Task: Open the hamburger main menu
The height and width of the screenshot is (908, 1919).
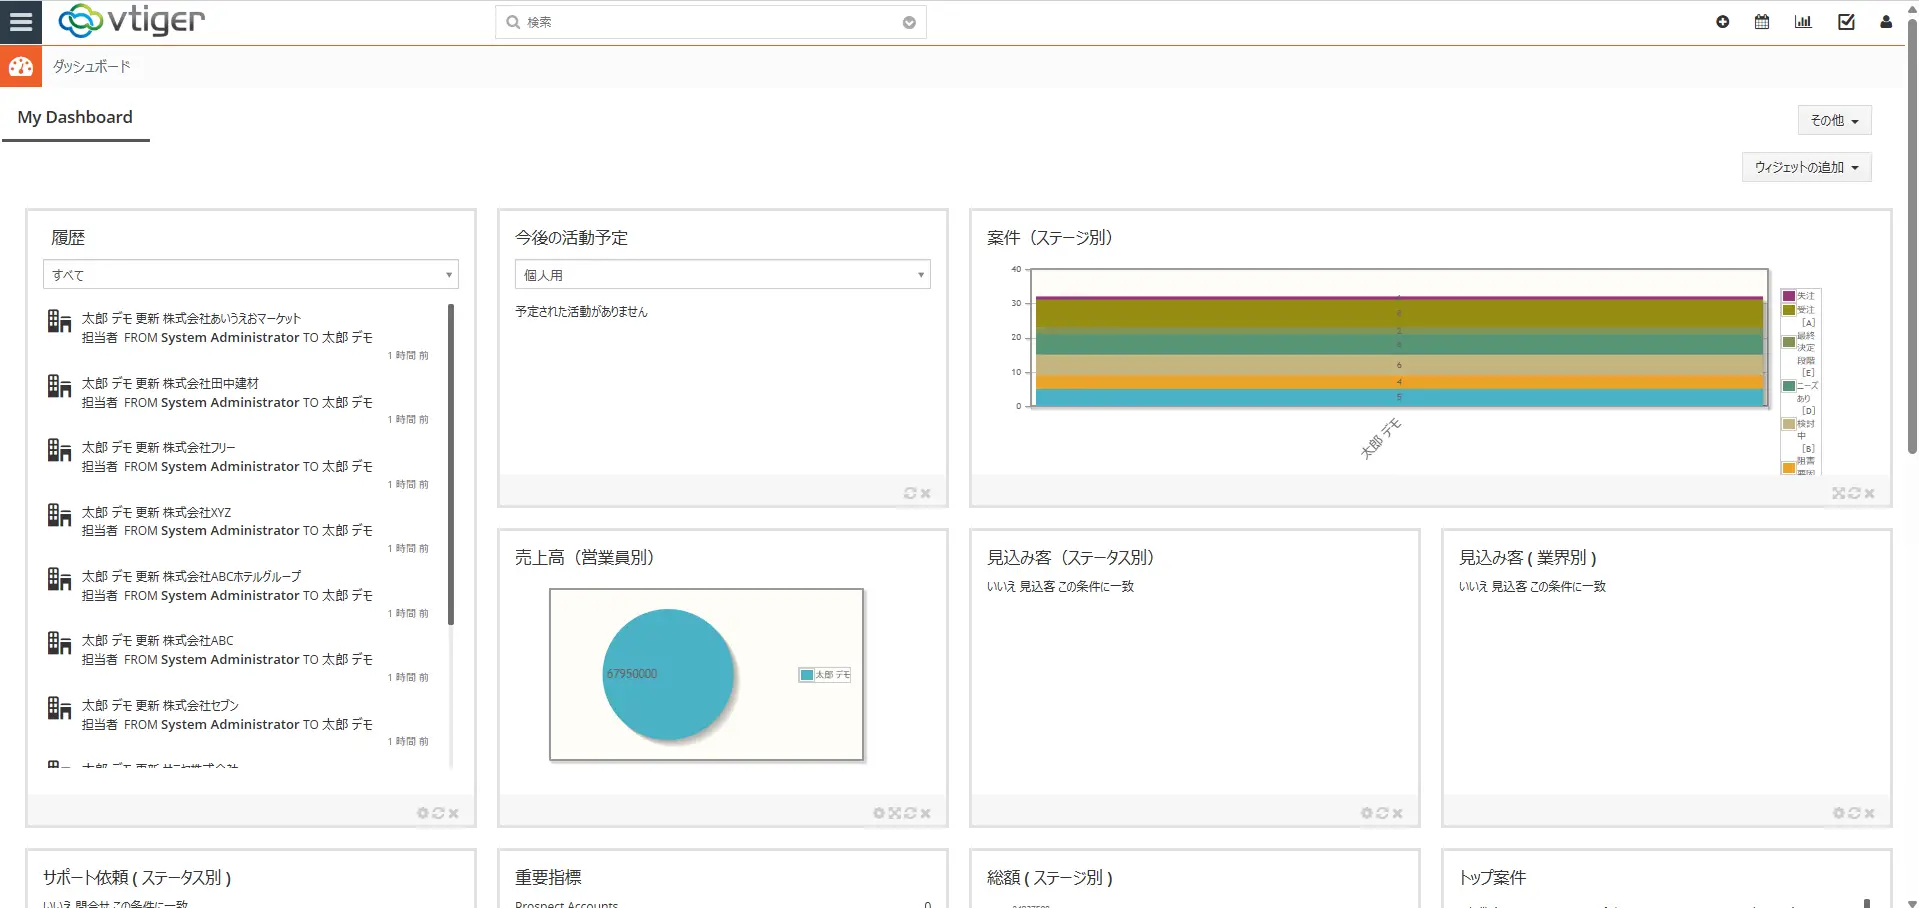Action: [x=21, y=22]
